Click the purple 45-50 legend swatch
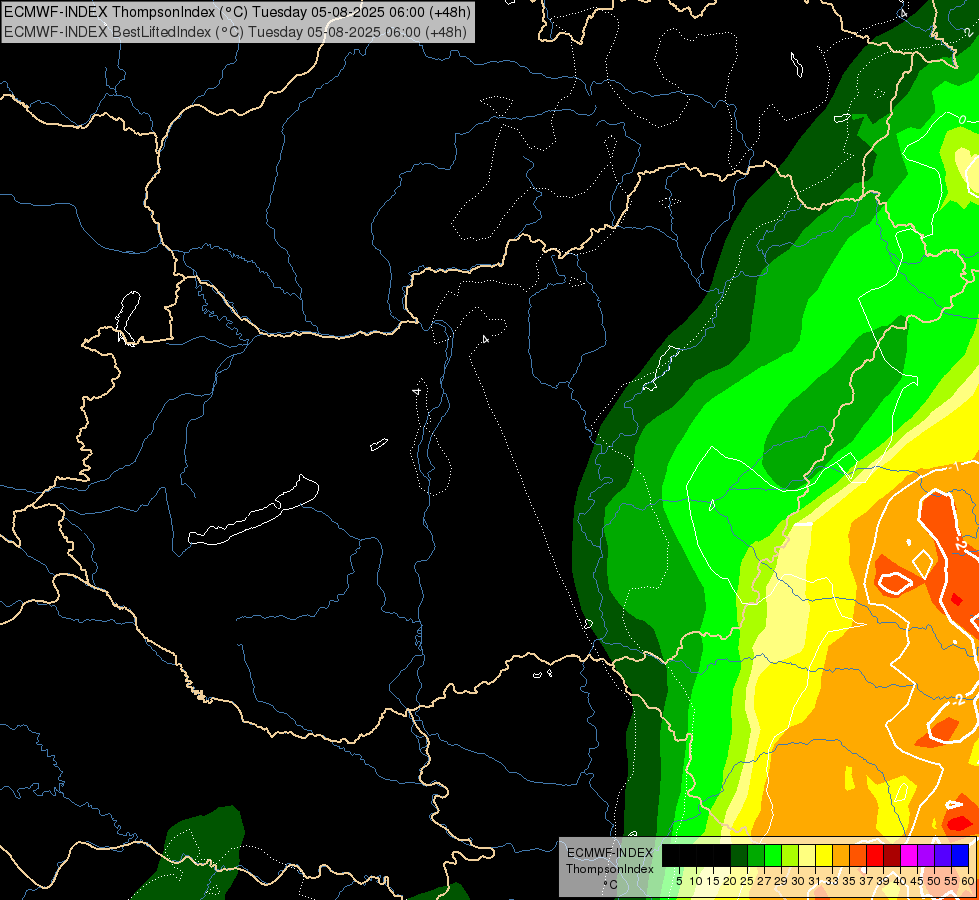979x900 pixels. 926,856
